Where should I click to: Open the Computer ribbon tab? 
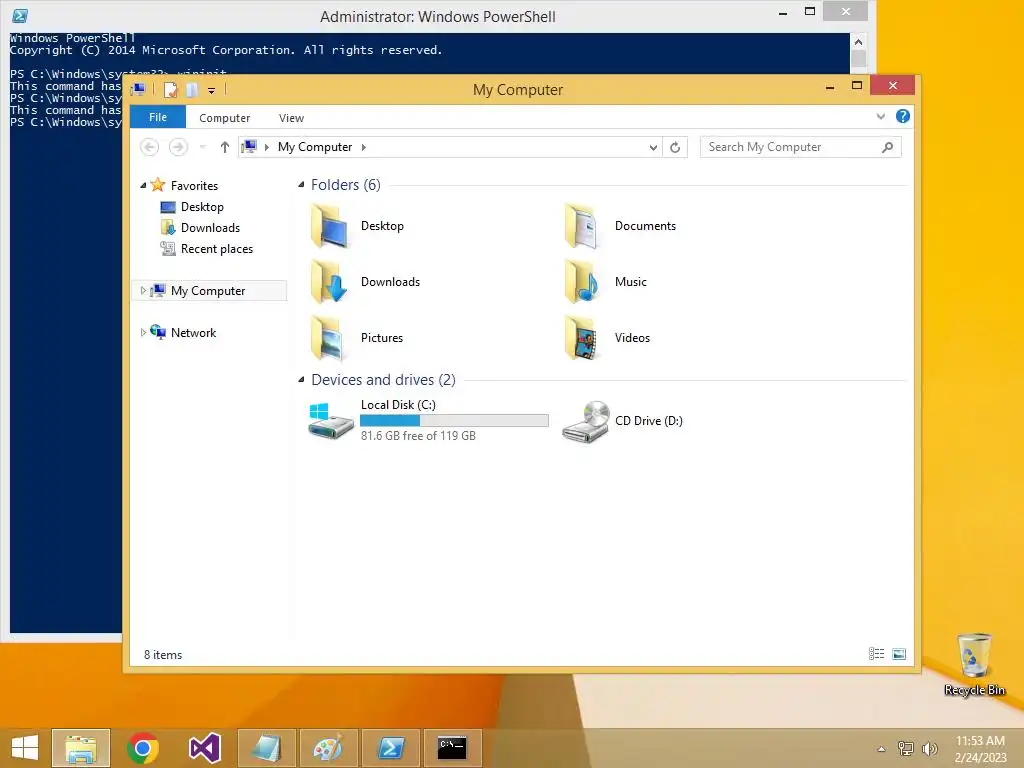pyautogui.click(x=225, y=118)
